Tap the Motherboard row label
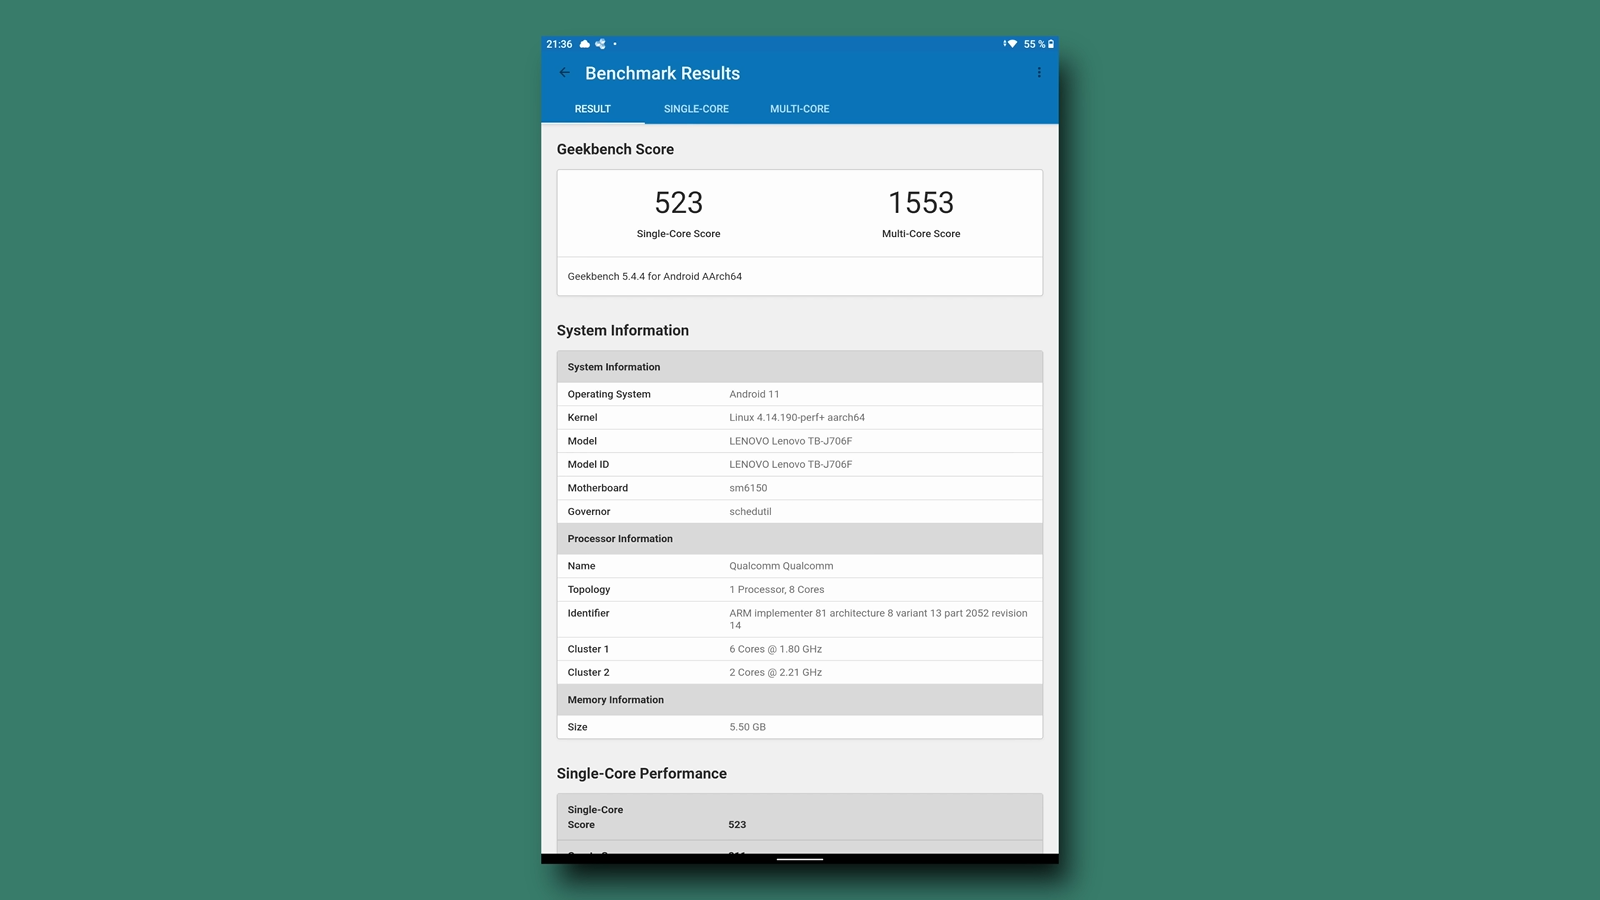Screen dimensions: 1600x900 pos(598,488)
